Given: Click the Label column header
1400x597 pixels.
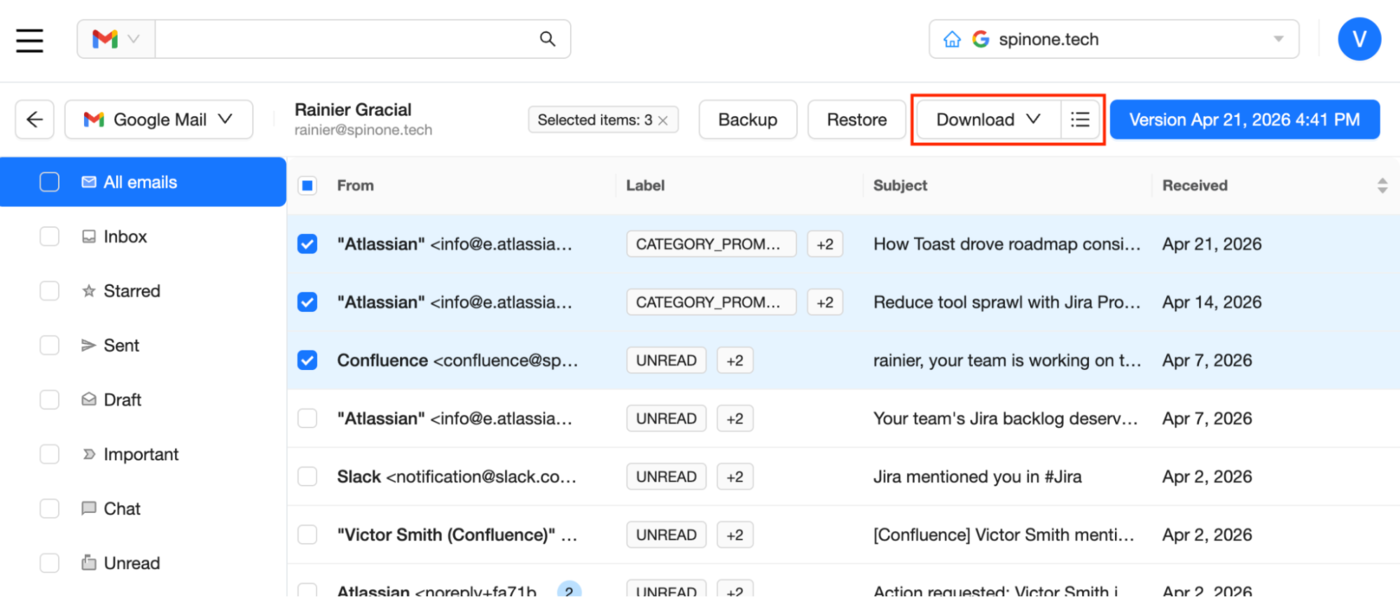Looking at the screenshot, I should pos(645,186).
